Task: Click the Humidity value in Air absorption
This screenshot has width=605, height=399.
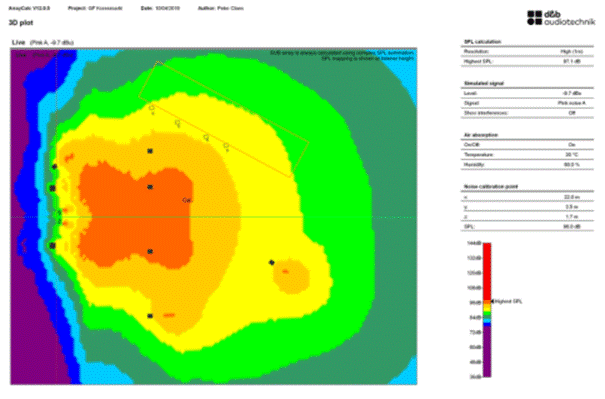Action: tap(572, 165)
